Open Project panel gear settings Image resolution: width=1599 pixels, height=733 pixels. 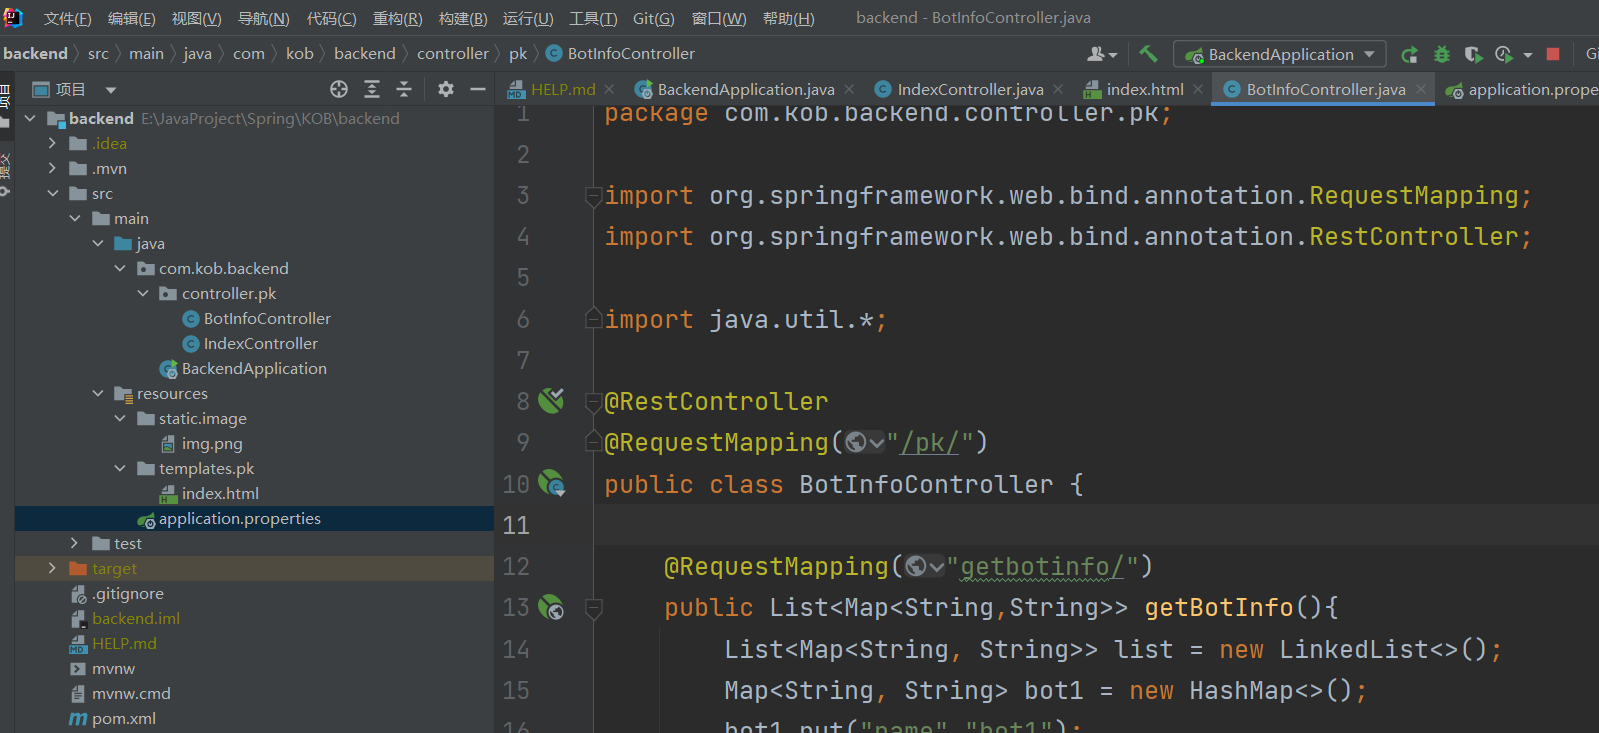446,89
